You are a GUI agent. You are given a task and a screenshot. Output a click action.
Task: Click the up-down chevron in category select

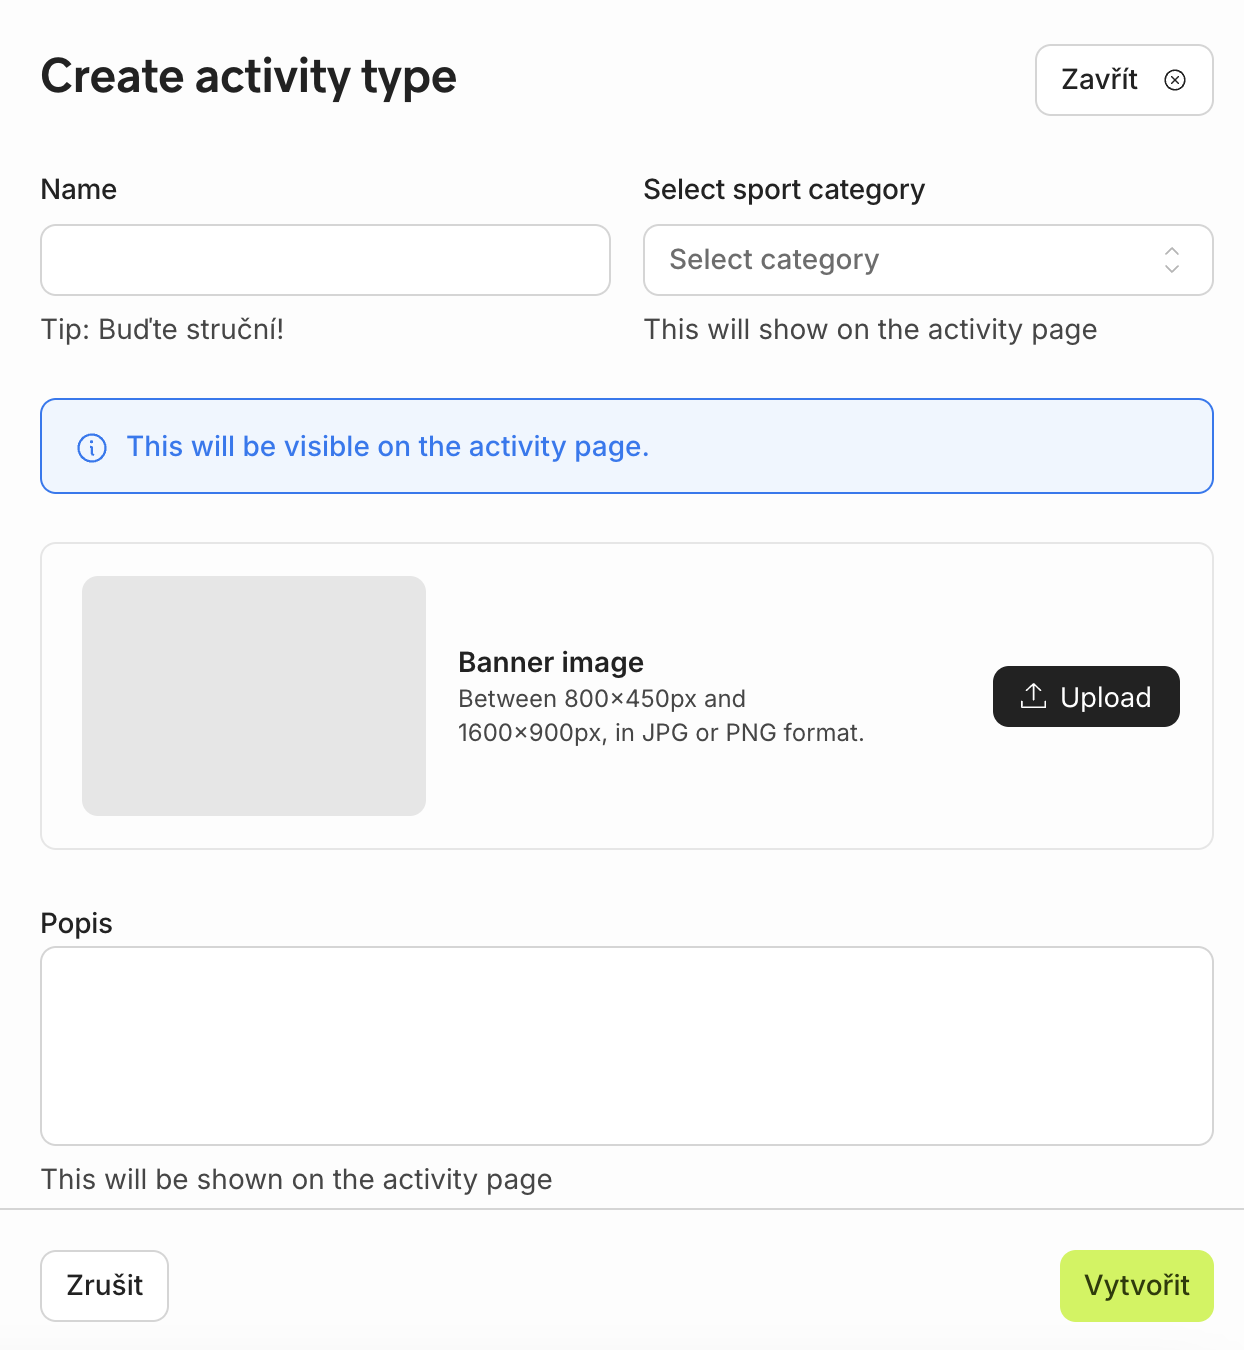click(1172, 260)
